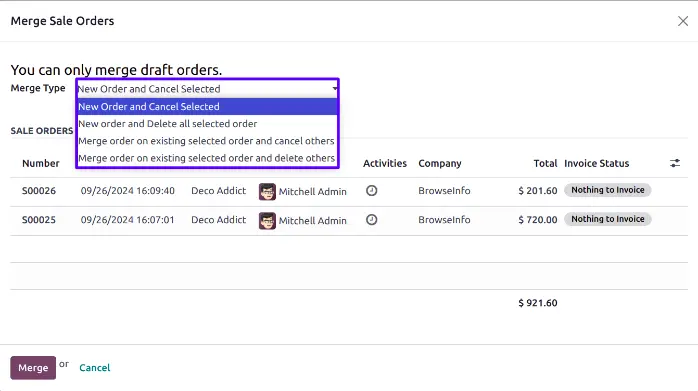
Task: Click Mitchell Admin avatar in S00025 row
Action: tap(267, 220)
